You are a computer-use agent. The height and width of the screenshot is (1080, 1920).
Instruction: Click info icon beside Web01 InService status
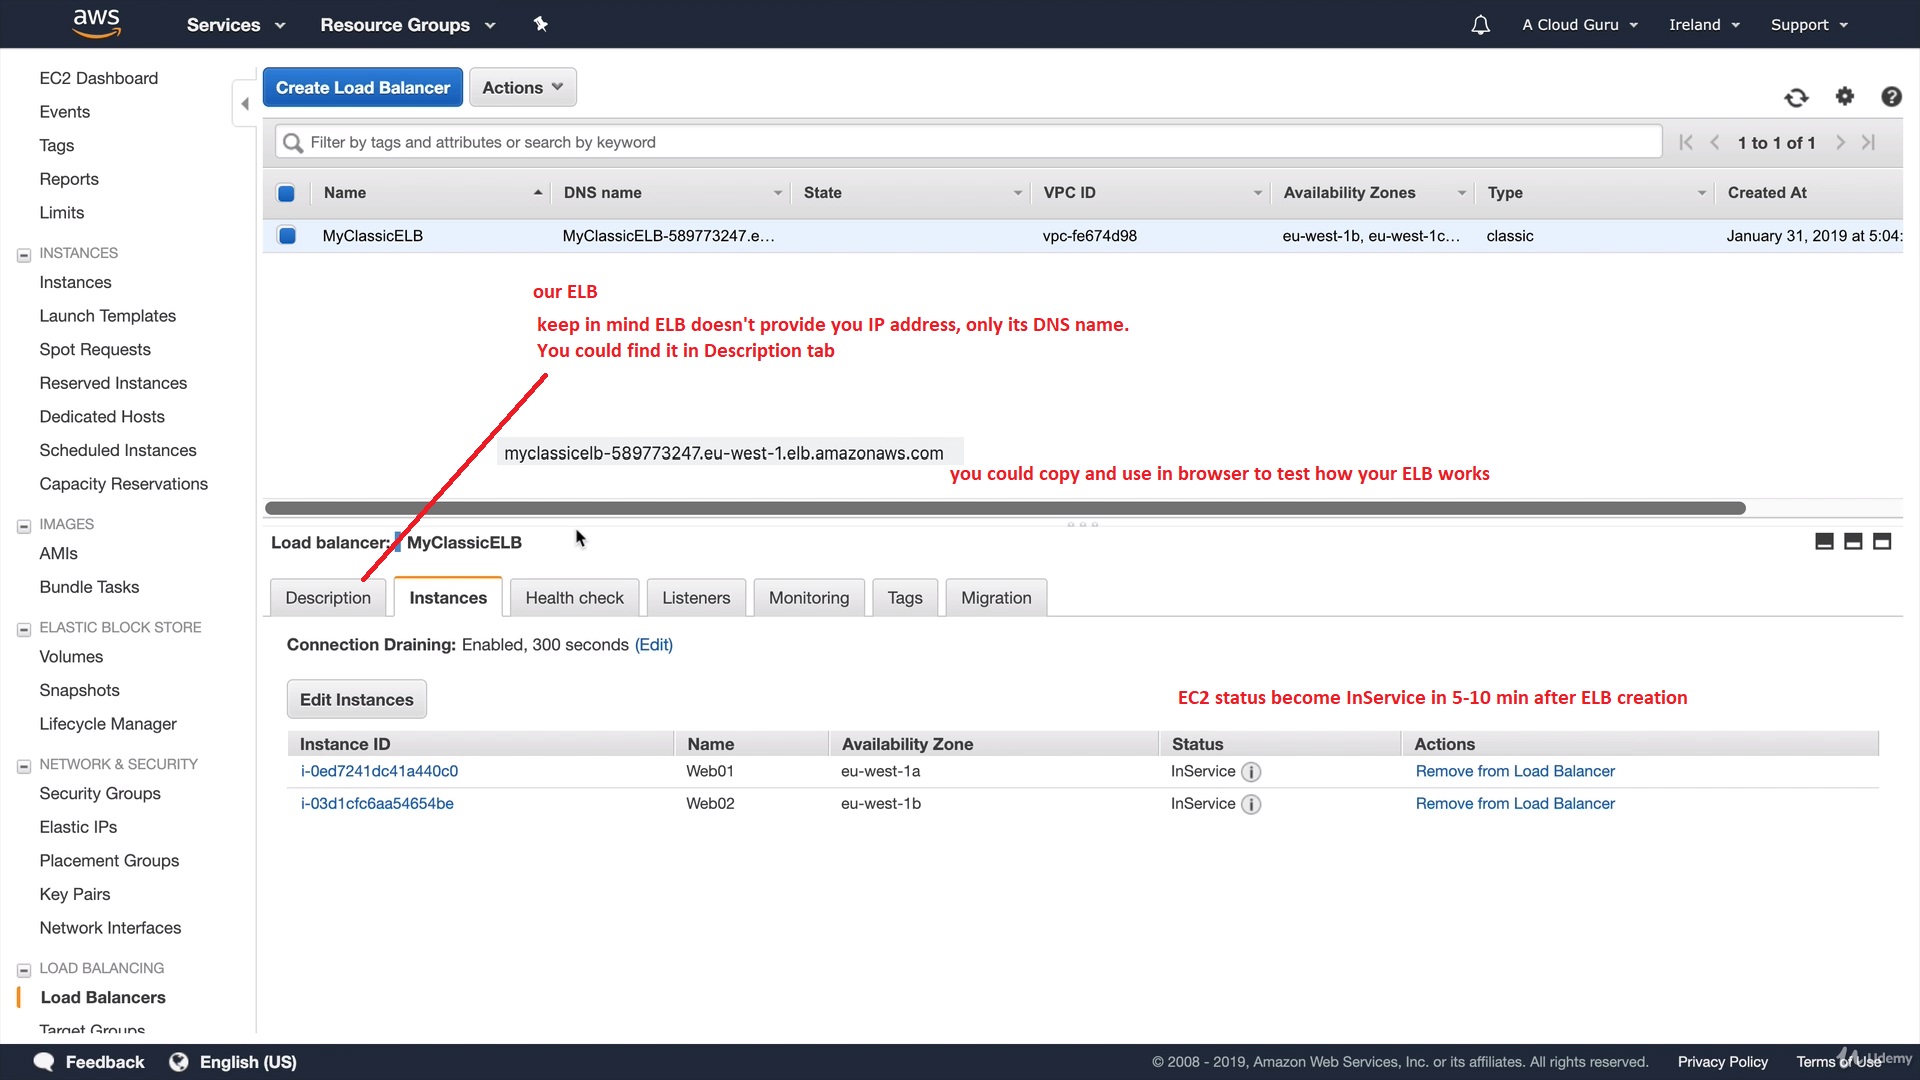1251,772
